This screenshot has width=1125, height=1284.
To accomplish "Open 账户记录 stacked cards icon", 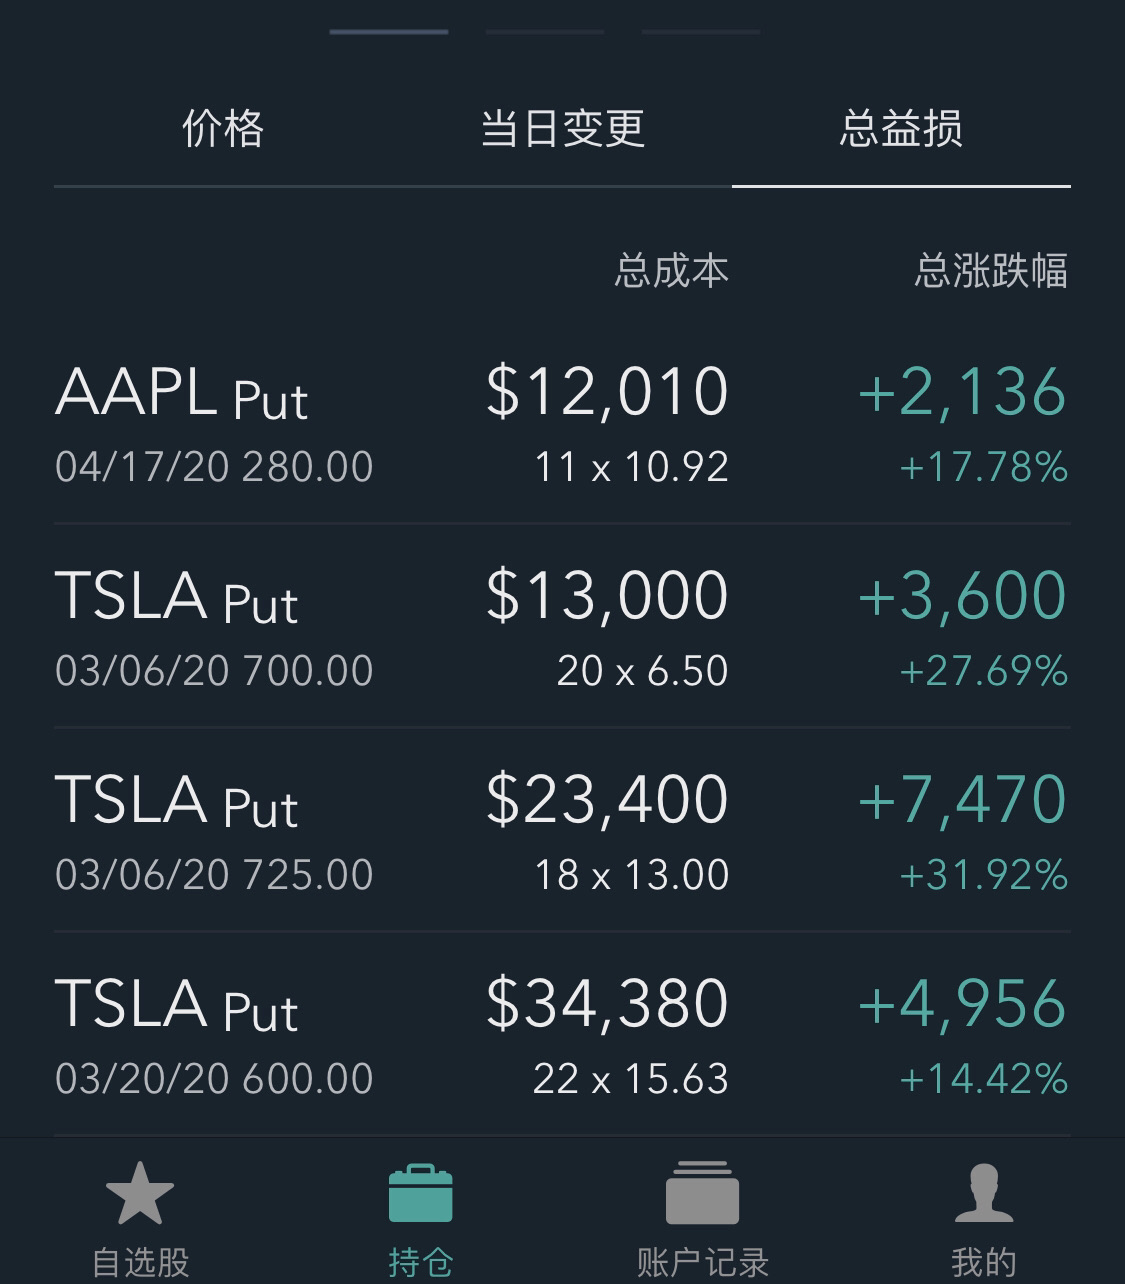I will [x=702, y=1193].
